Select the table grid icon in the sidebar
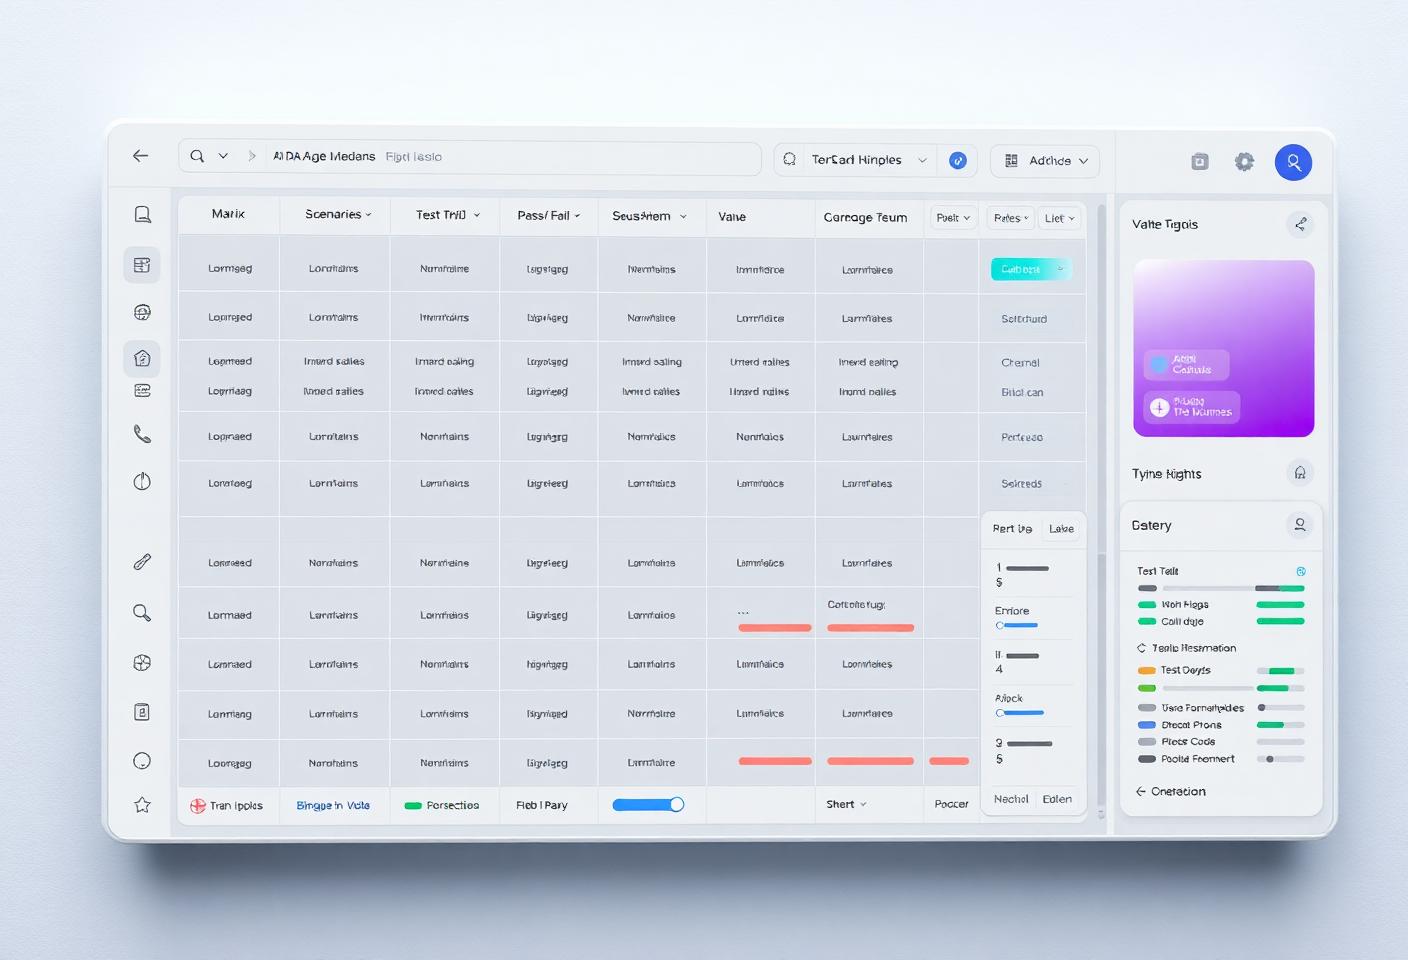Screen dimensions: 1408x960 [x=142, y=265]
